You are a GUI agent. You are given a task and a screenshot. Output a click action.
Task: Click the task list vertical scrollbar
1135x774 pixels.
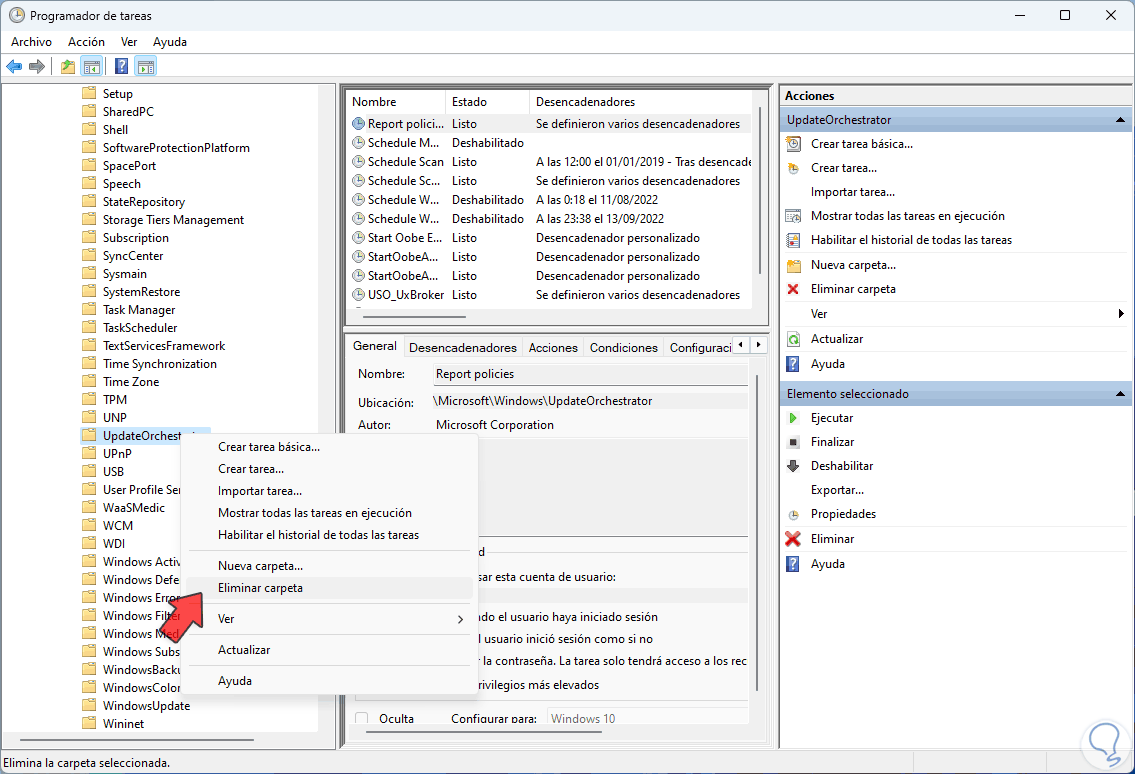tap(759, 190)
